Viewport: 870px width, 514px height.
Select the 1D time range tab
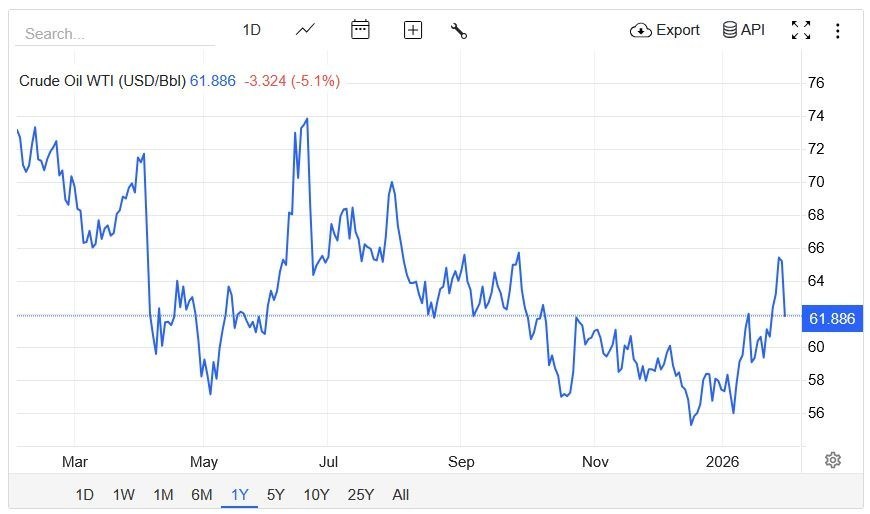pyautogui.click(x=85, y=494)
